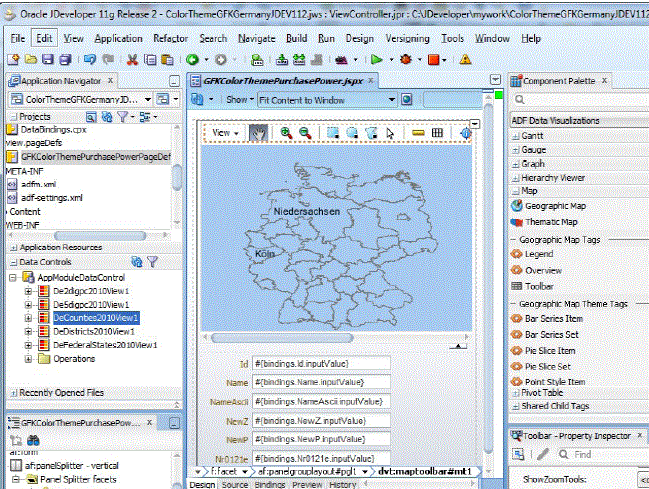
Task: Collapse the AppModuleDataControl node
Action: tap(13, 277)
